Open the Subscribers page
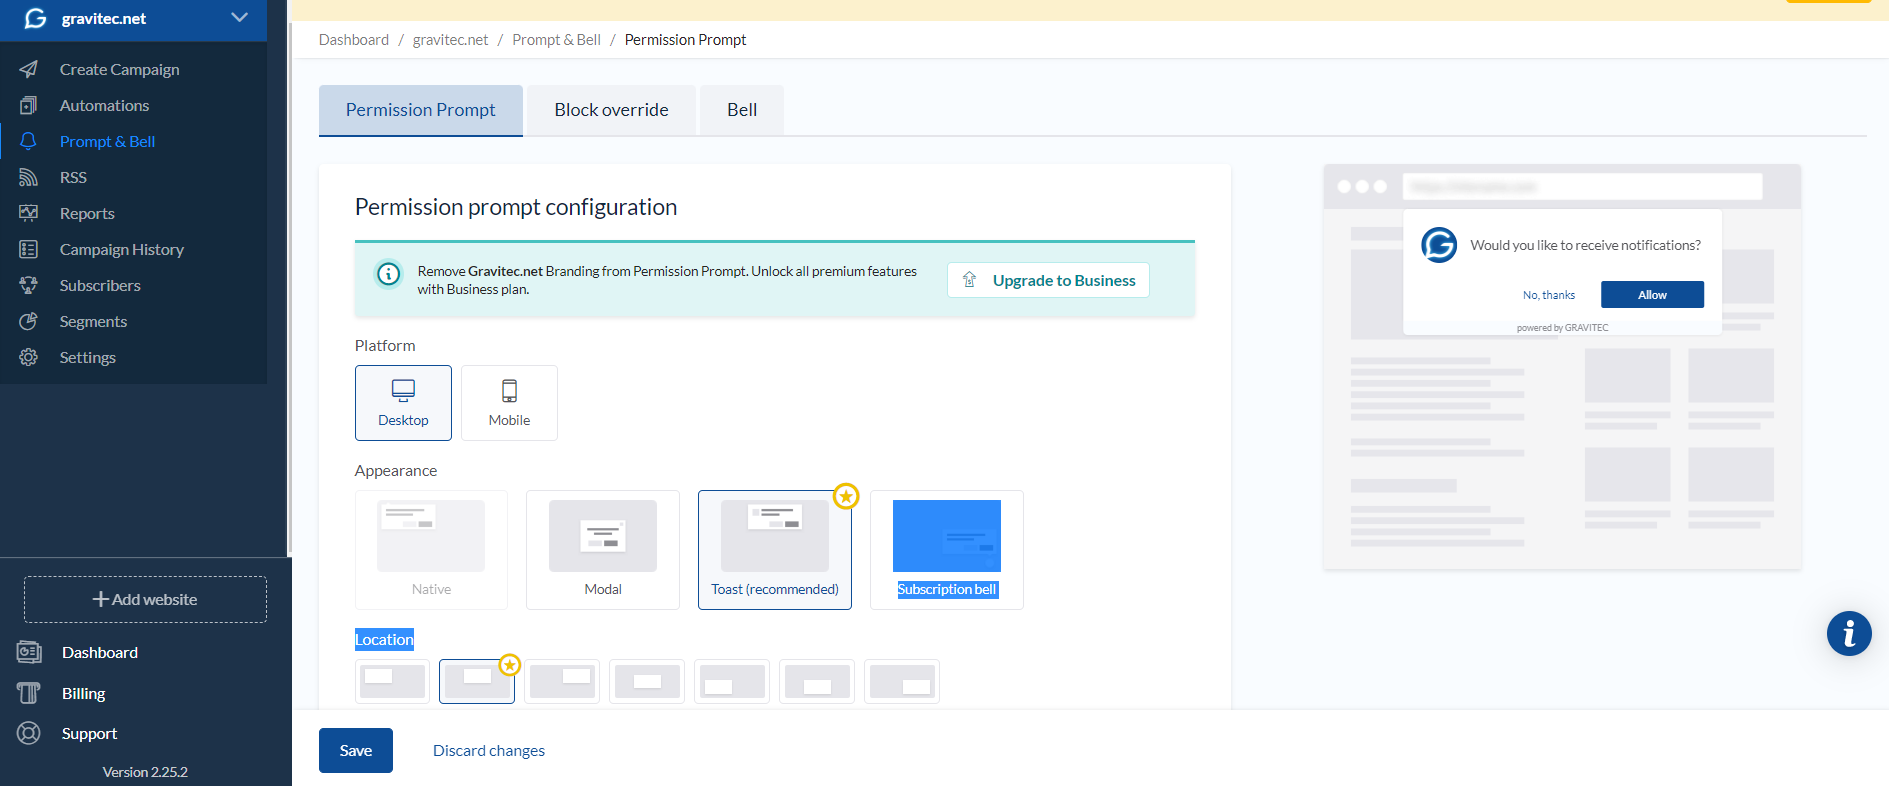 click(100, 285)
